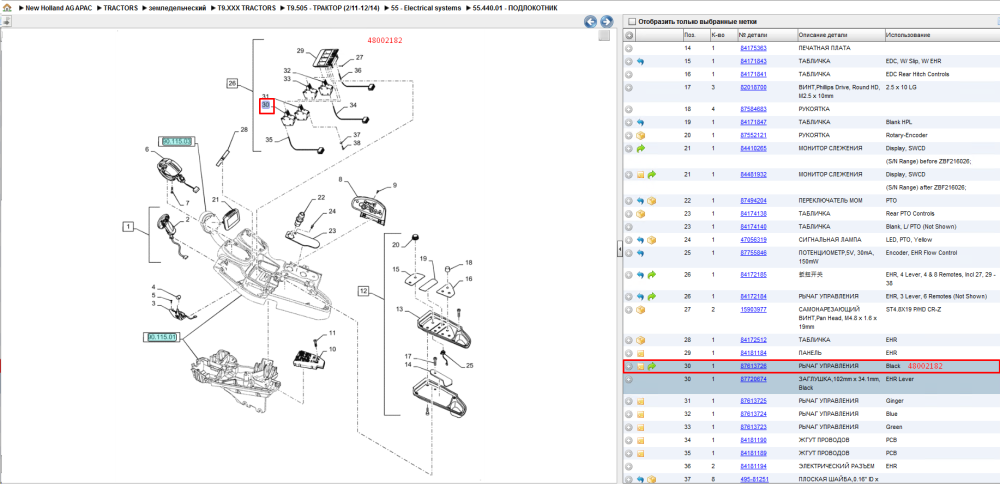Go to home via the house icon
Screen dimensions: 1000x484
(6, 8)
